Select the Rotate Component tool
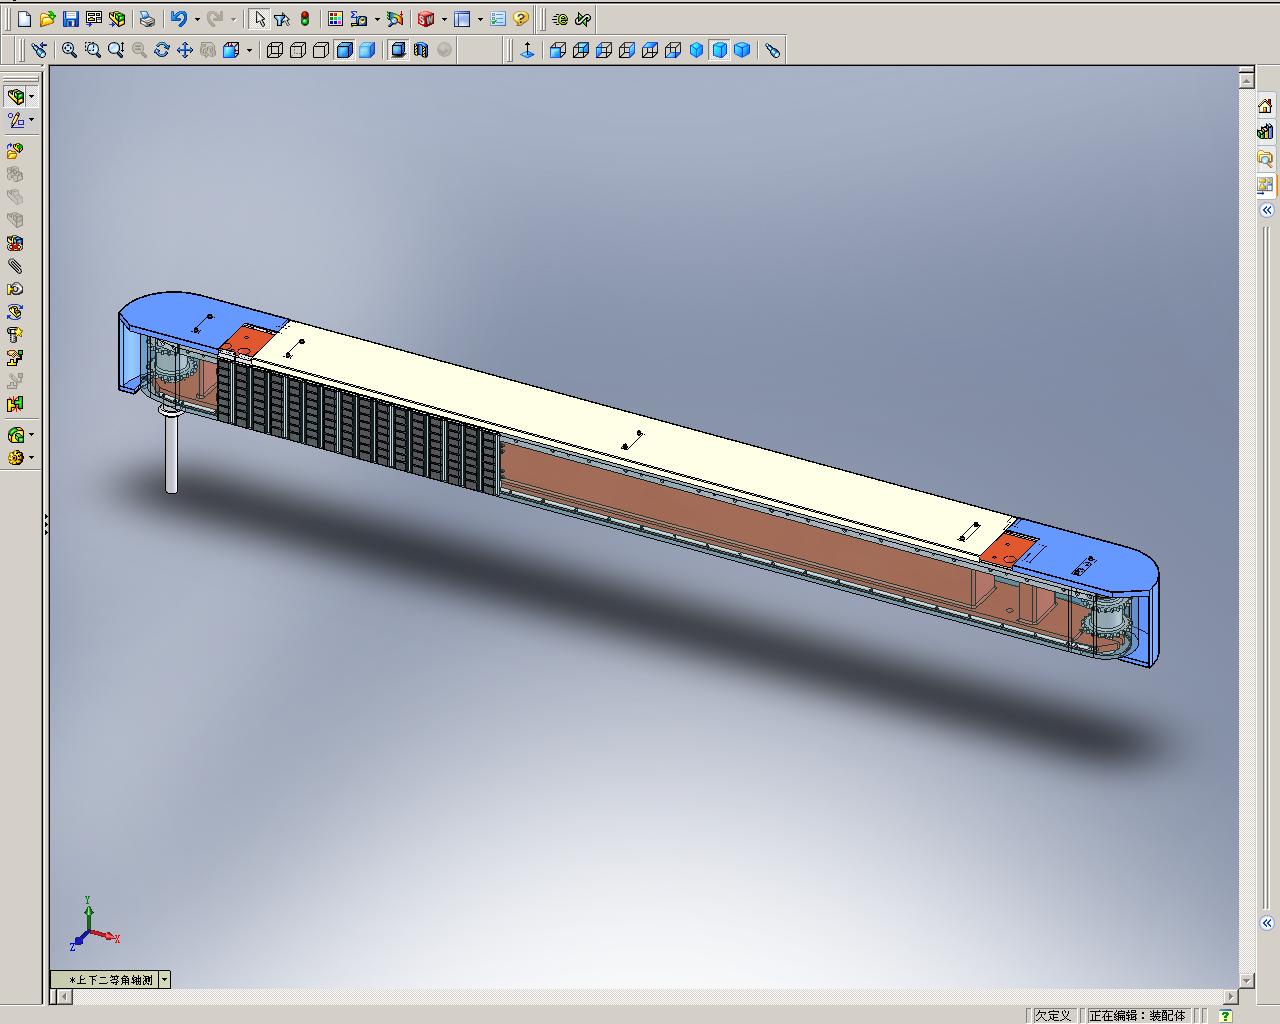The image size is (1280, 1024). click(15, 312)
